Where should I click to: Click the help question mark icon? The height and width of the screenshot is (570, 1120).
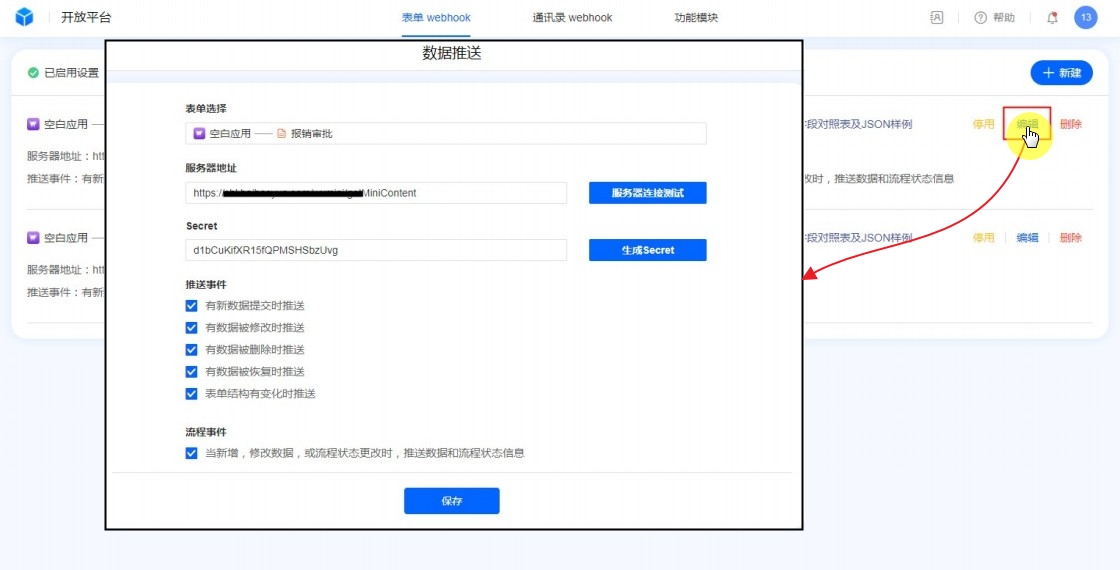980,17
